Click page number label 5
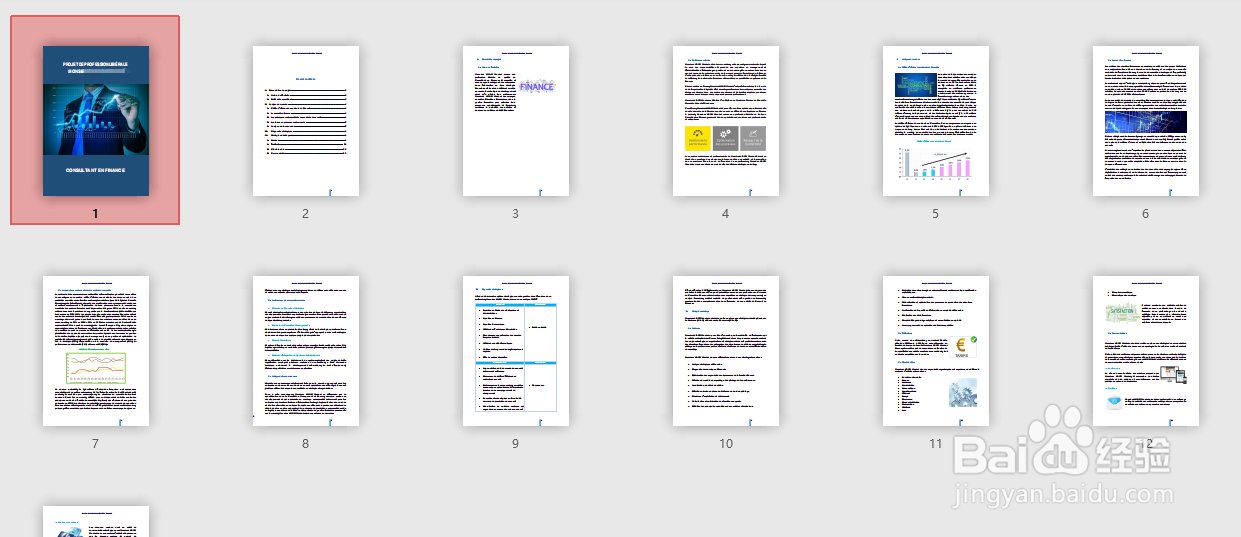 pyautogui.click(x=935, y=214)
